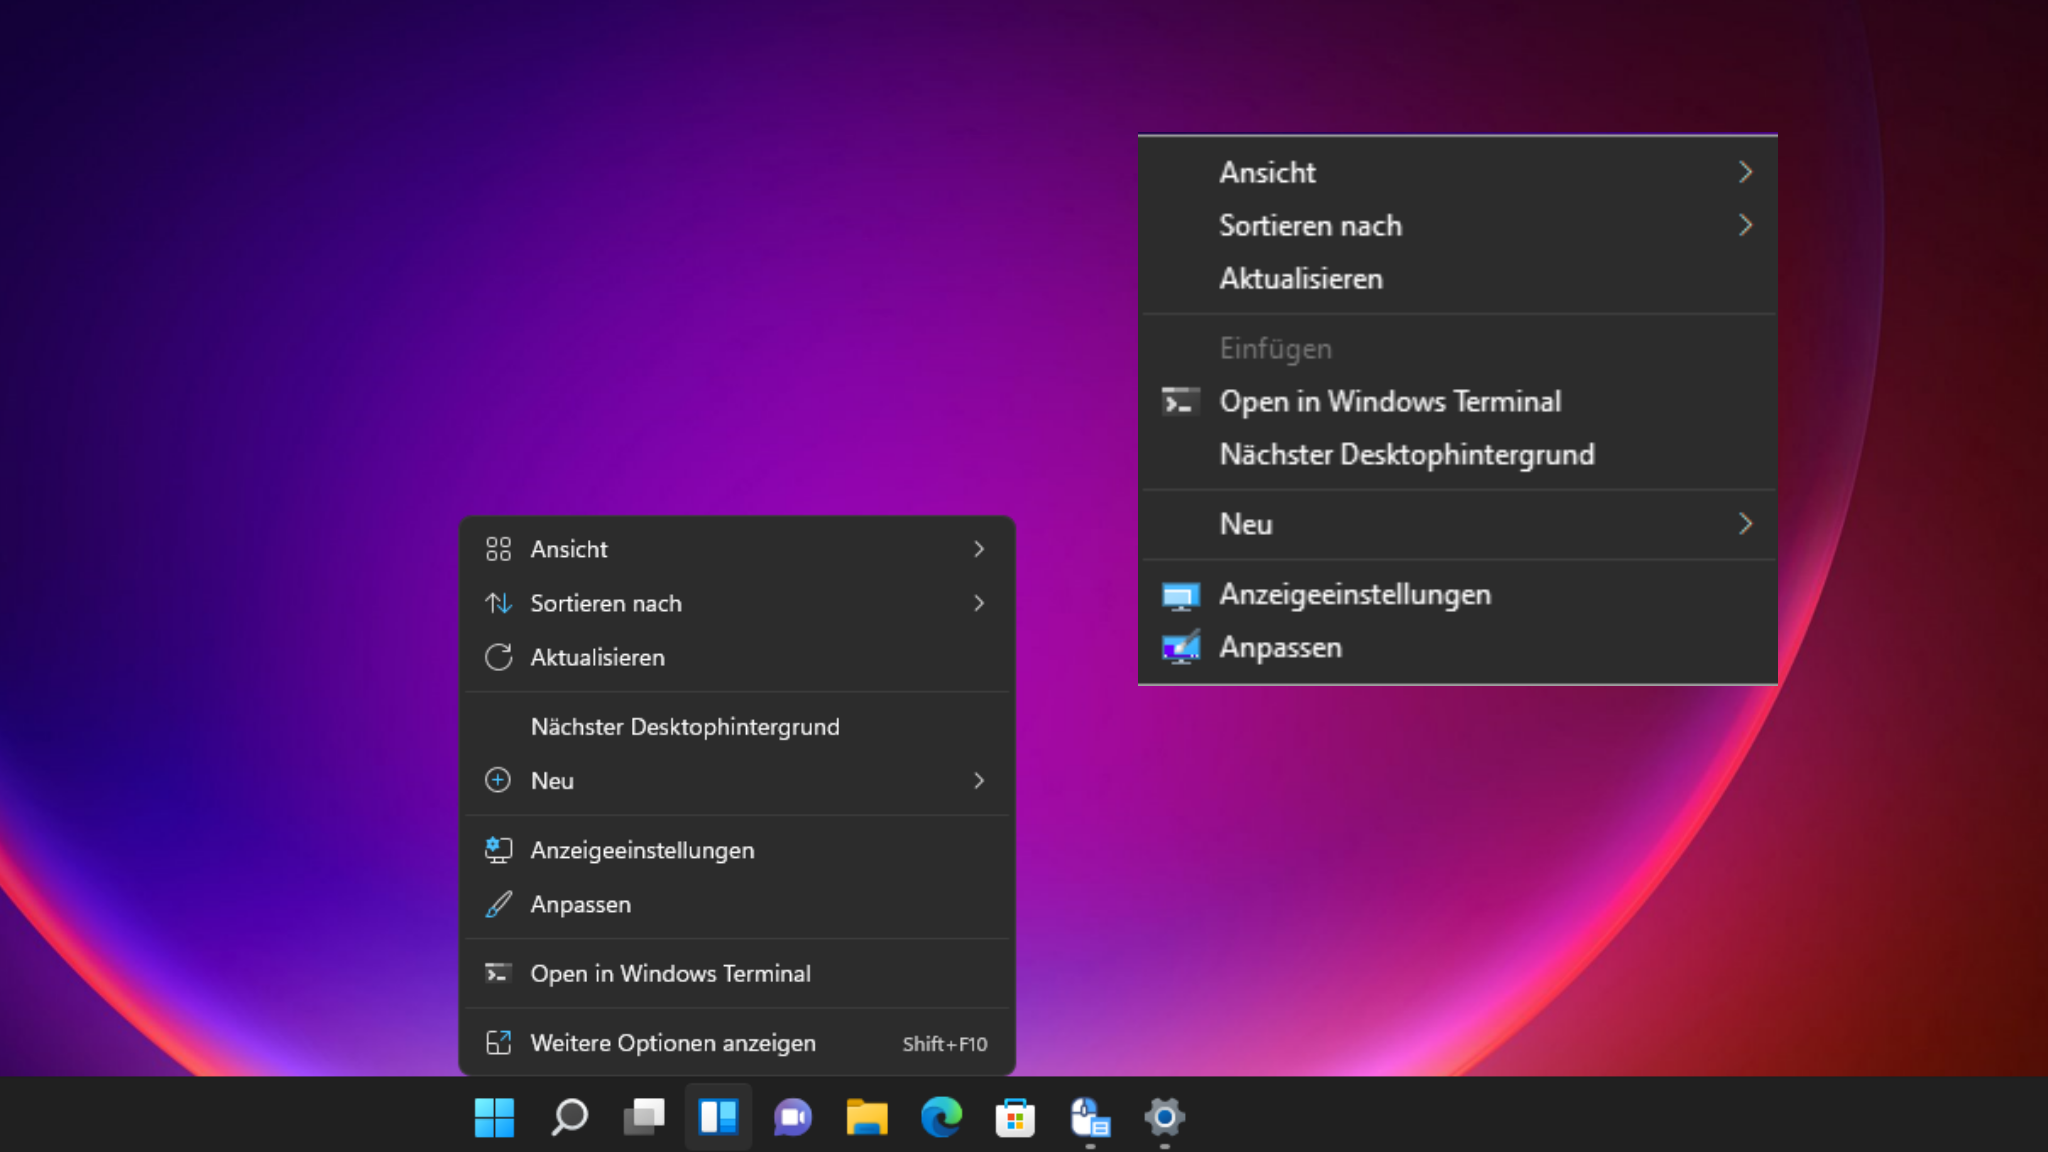Select Nächster Desktophintergrund in new menu
Image resolution: width=2048 pixels, height=1152 pixels.
(x=737, y=727)
